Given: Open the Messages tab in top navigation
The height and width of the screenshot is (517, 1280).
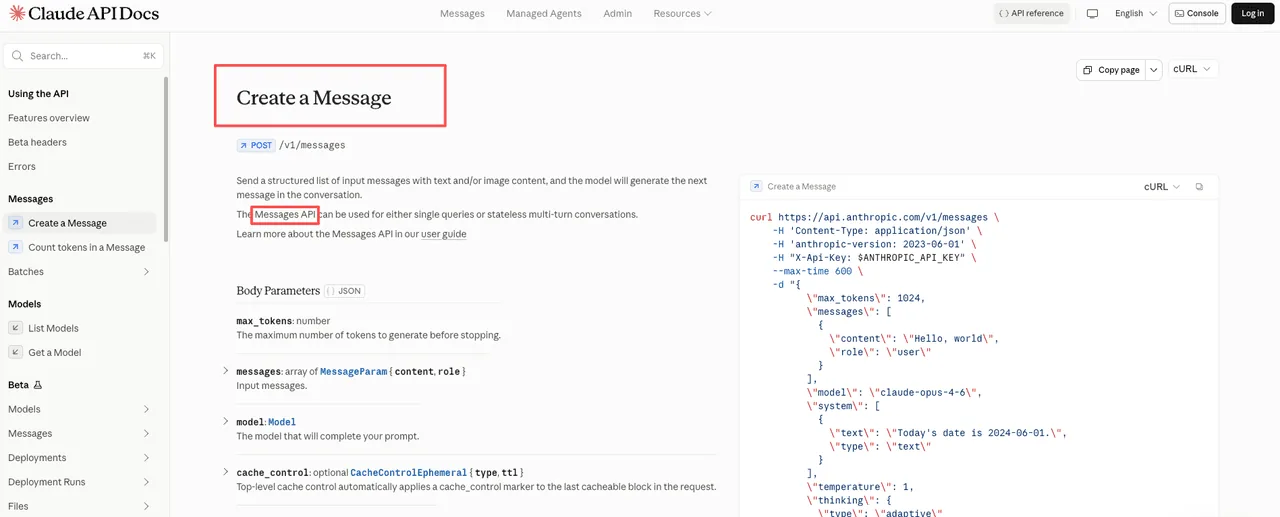Looking at the screenshot, I should pos(462,14).
